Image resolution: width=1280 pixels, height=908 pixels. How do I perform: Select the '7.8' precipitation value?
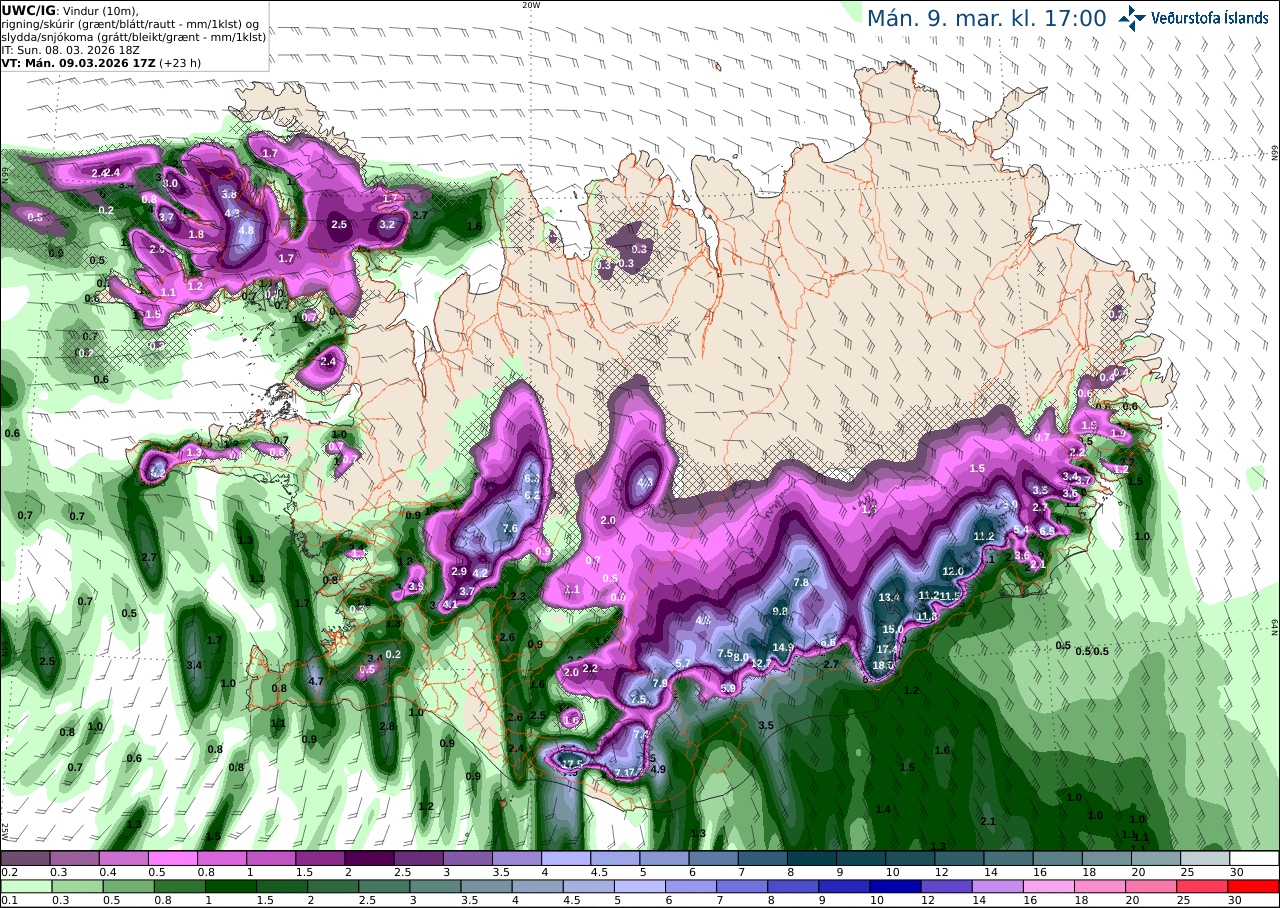801,582
